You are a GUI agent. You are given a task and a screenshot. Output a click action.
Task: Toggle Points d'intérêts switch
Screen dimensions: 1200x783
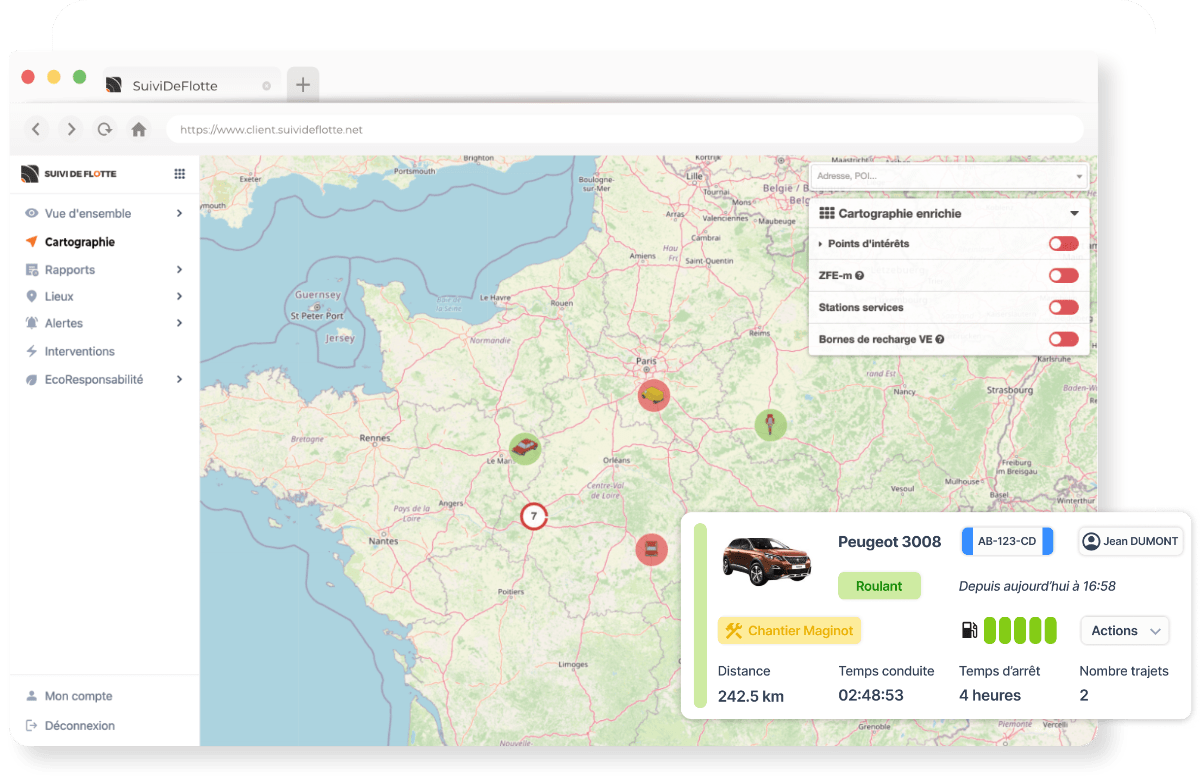coord(1063,244)
